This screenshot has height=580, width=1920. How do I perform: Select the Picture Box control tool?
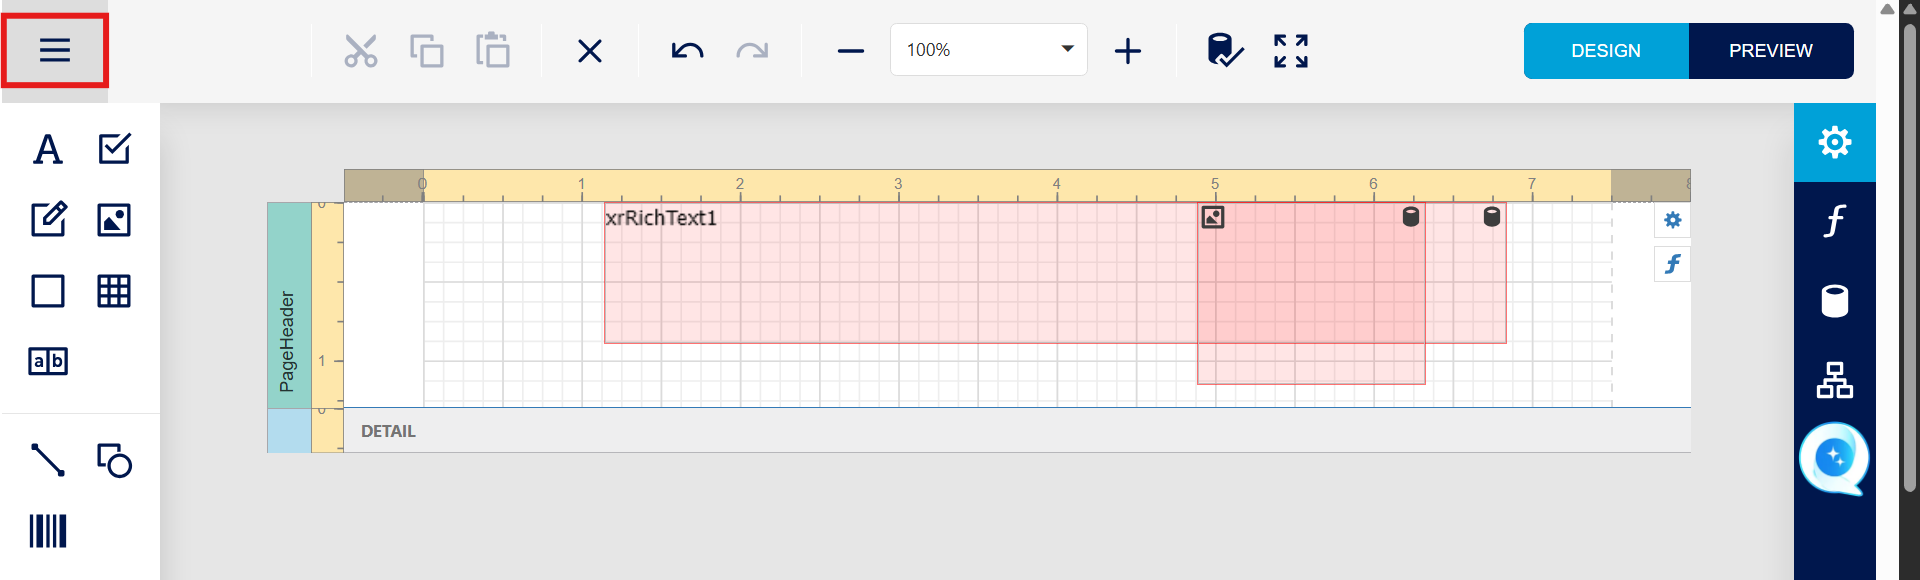click(114, 219)
